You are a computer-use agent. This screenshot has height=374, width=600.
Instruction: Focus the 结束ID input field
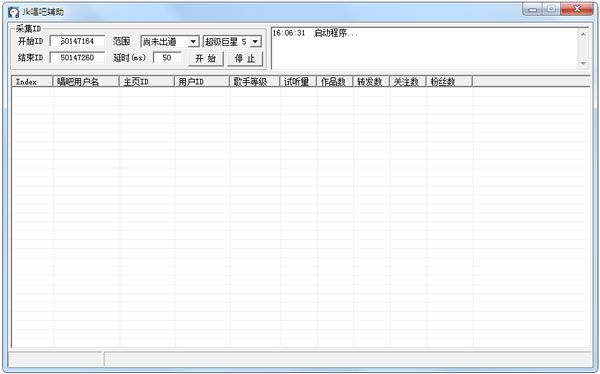tap(77, 57)
